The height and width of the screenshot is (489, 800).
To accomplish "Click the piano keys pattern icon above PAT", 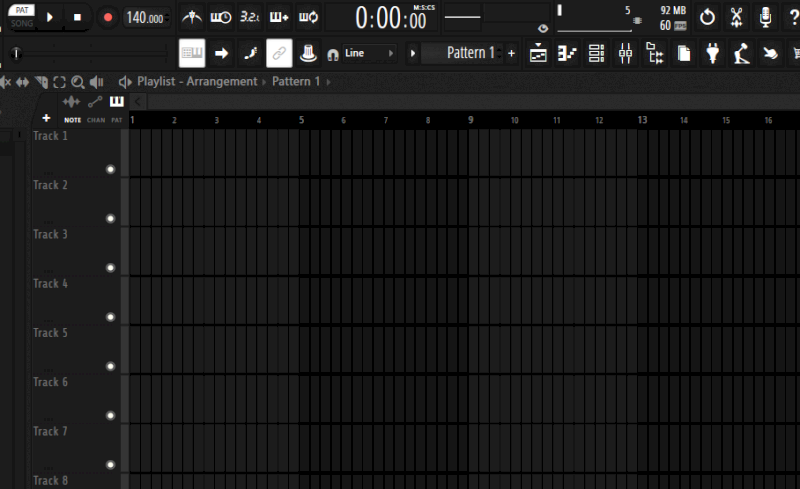I will coord(117,101).
